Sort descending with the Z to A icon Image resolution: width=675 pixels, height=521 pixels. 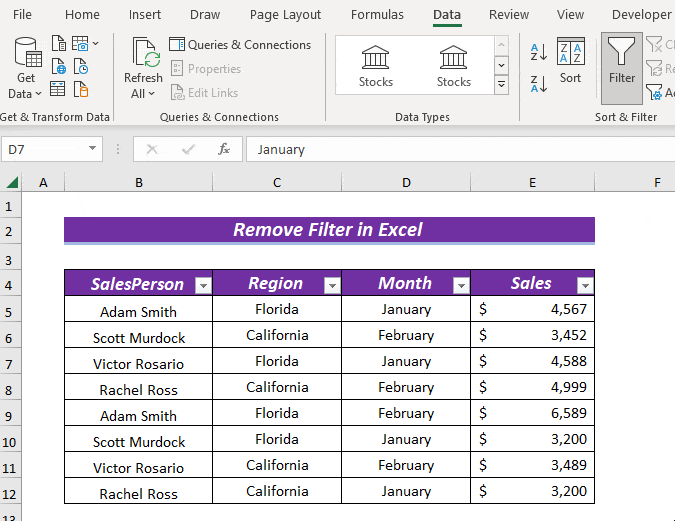pos(538,84)
